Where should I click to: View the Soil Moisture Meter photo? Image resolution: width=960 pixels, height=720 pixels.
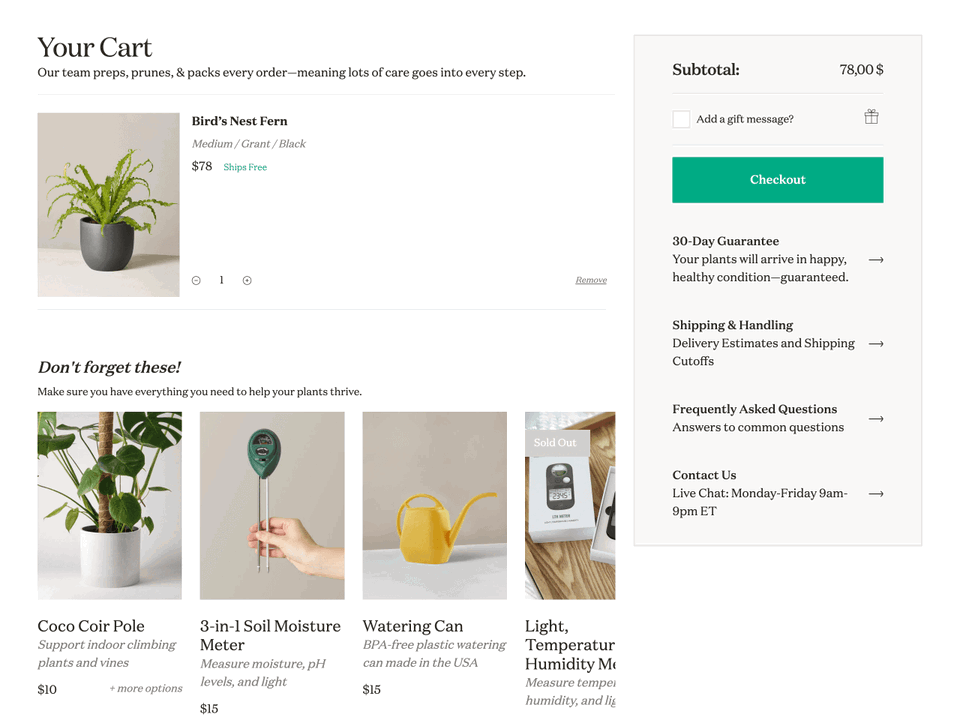272,505
